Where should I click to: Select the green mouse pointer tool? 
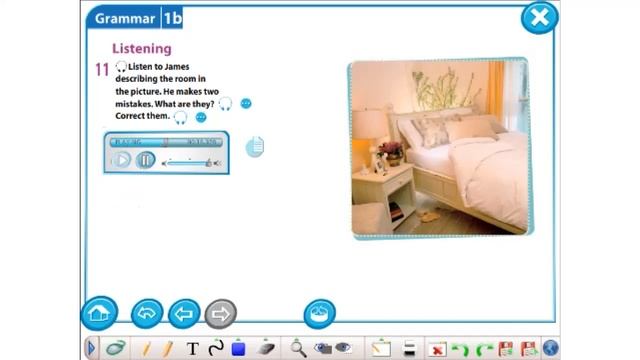click(116, 348)
